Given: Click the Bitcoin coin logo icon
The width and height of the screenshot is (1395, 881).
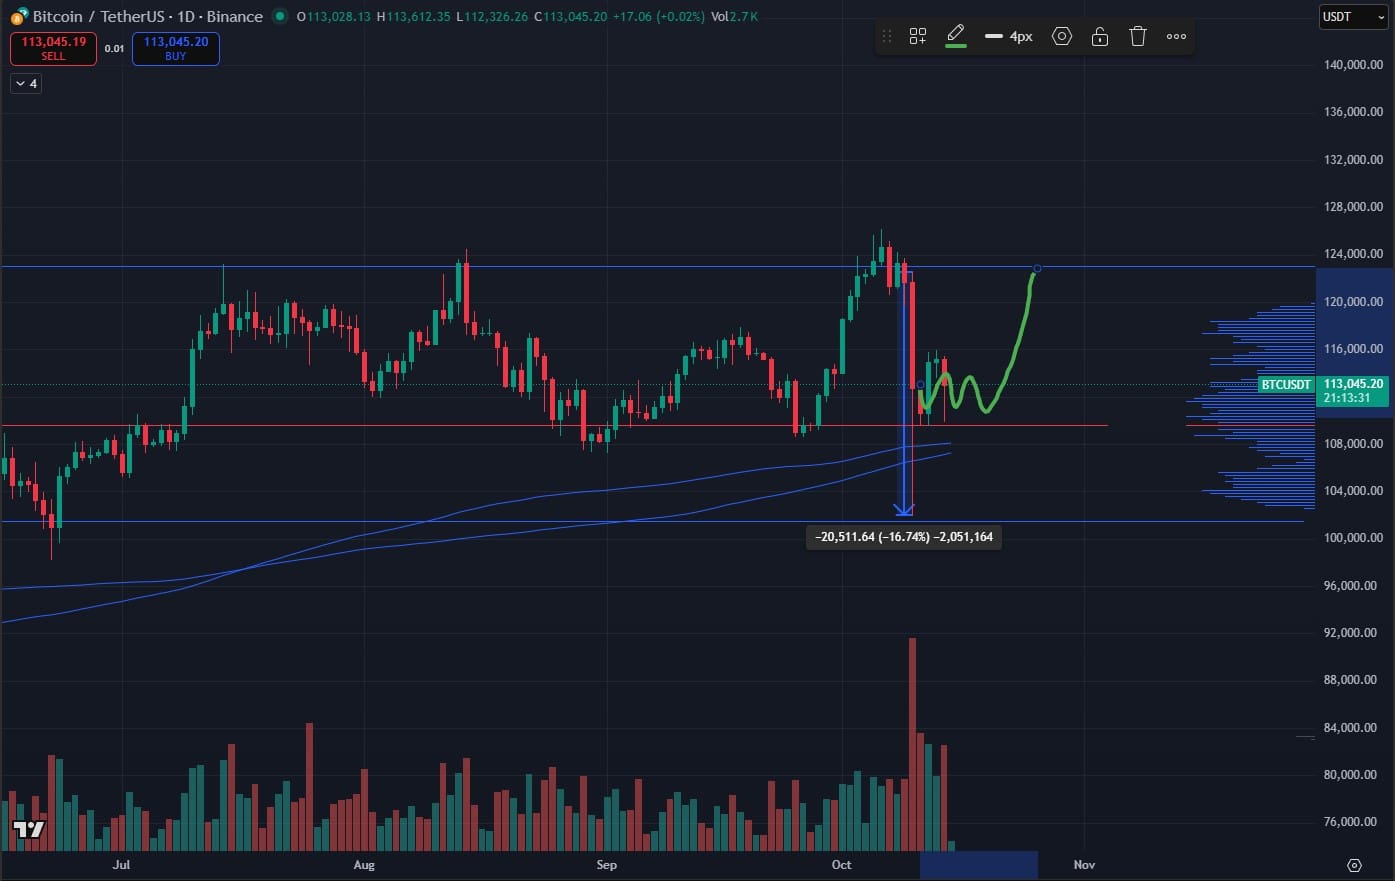Looking at the screenshot, I should click(x=19, y=16).
